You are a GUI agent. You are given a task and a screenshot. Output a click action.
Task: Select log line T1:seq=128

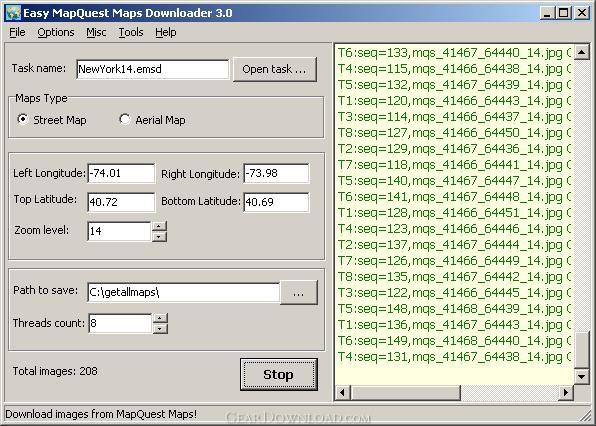[x=455, y=212]
